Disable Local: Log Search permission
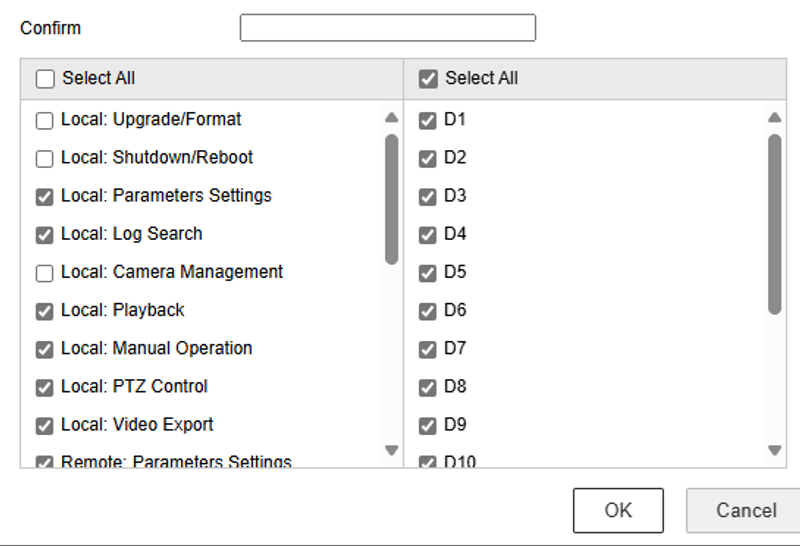The height and width of the screenshot is (546, 800). [x=44, y=235]
